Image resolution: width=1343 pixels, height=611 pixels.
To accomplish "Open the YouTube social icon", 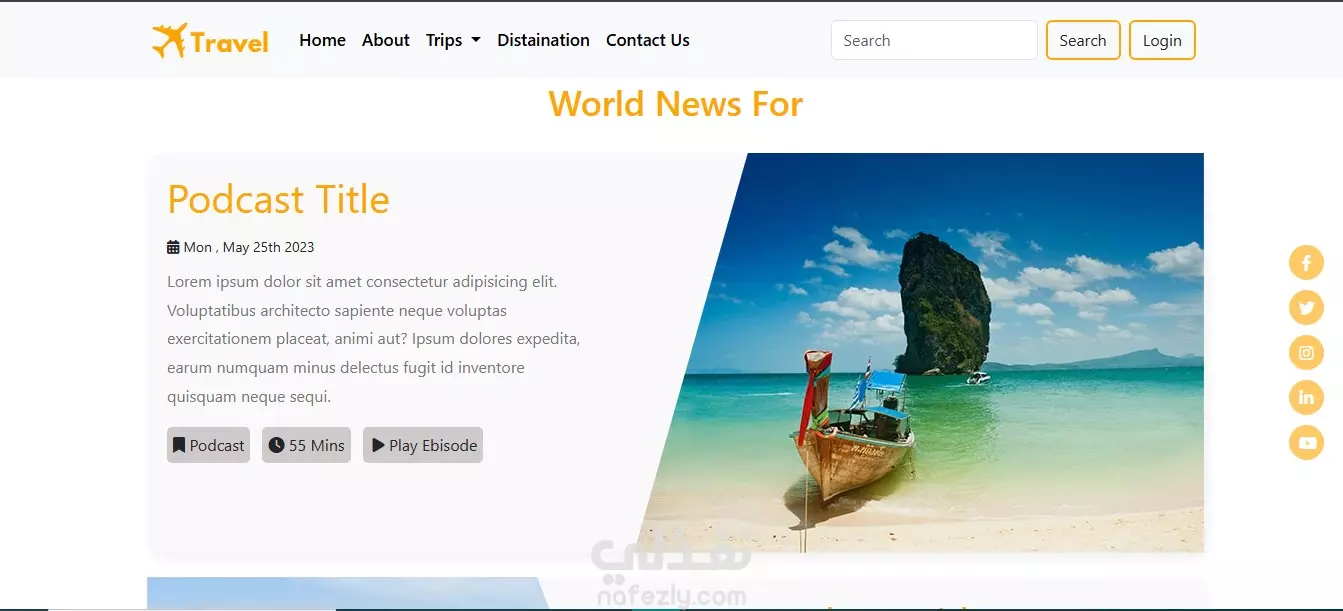I will tap(1306, 442).
